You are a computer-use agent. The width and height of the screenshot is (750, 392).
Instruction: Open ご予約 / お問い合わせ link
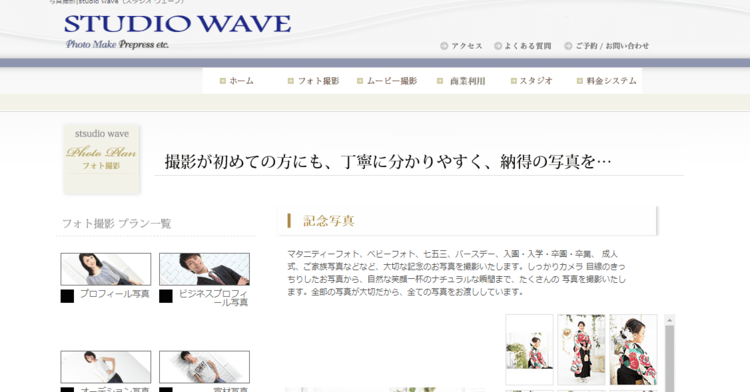click(612, 46)
